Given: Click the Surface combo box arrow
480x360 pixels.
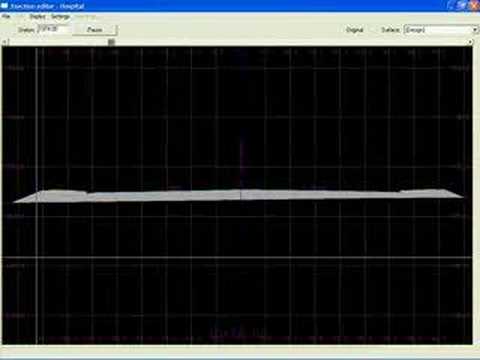Looking at the screenshot, I should pyautogui.click(x=475, y=30).
